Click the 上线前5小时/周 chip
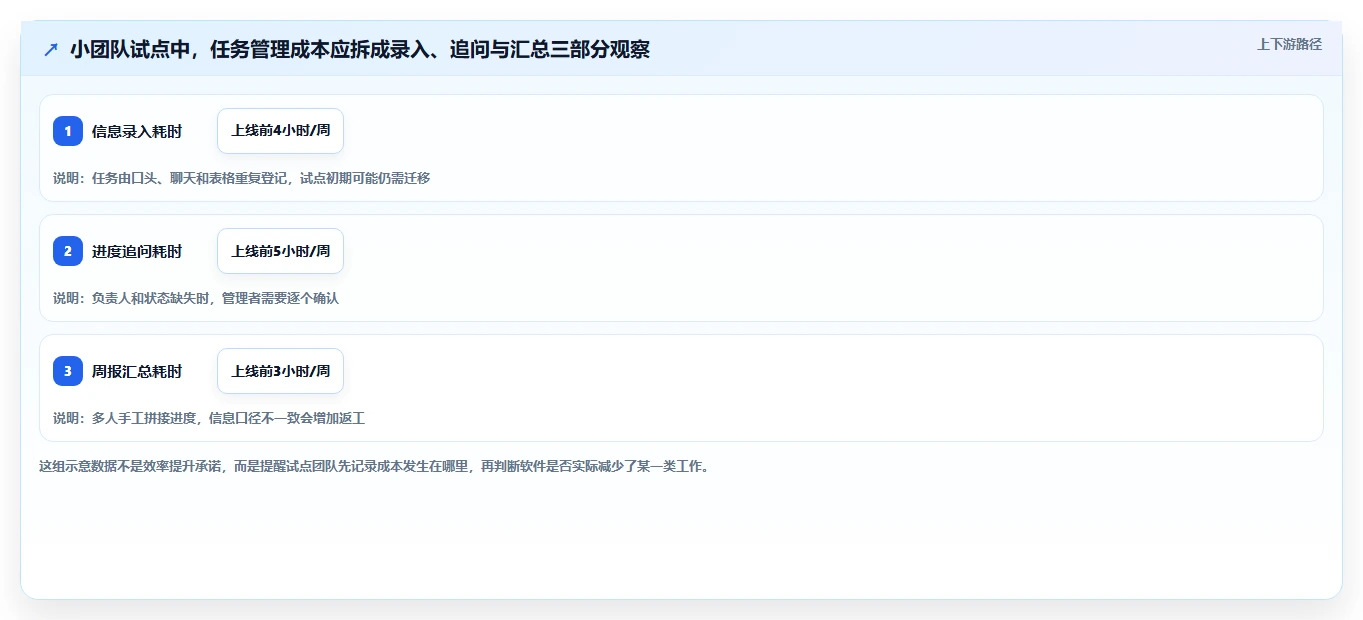Screen dimensions: 1363x620 (x=280, y=251)
